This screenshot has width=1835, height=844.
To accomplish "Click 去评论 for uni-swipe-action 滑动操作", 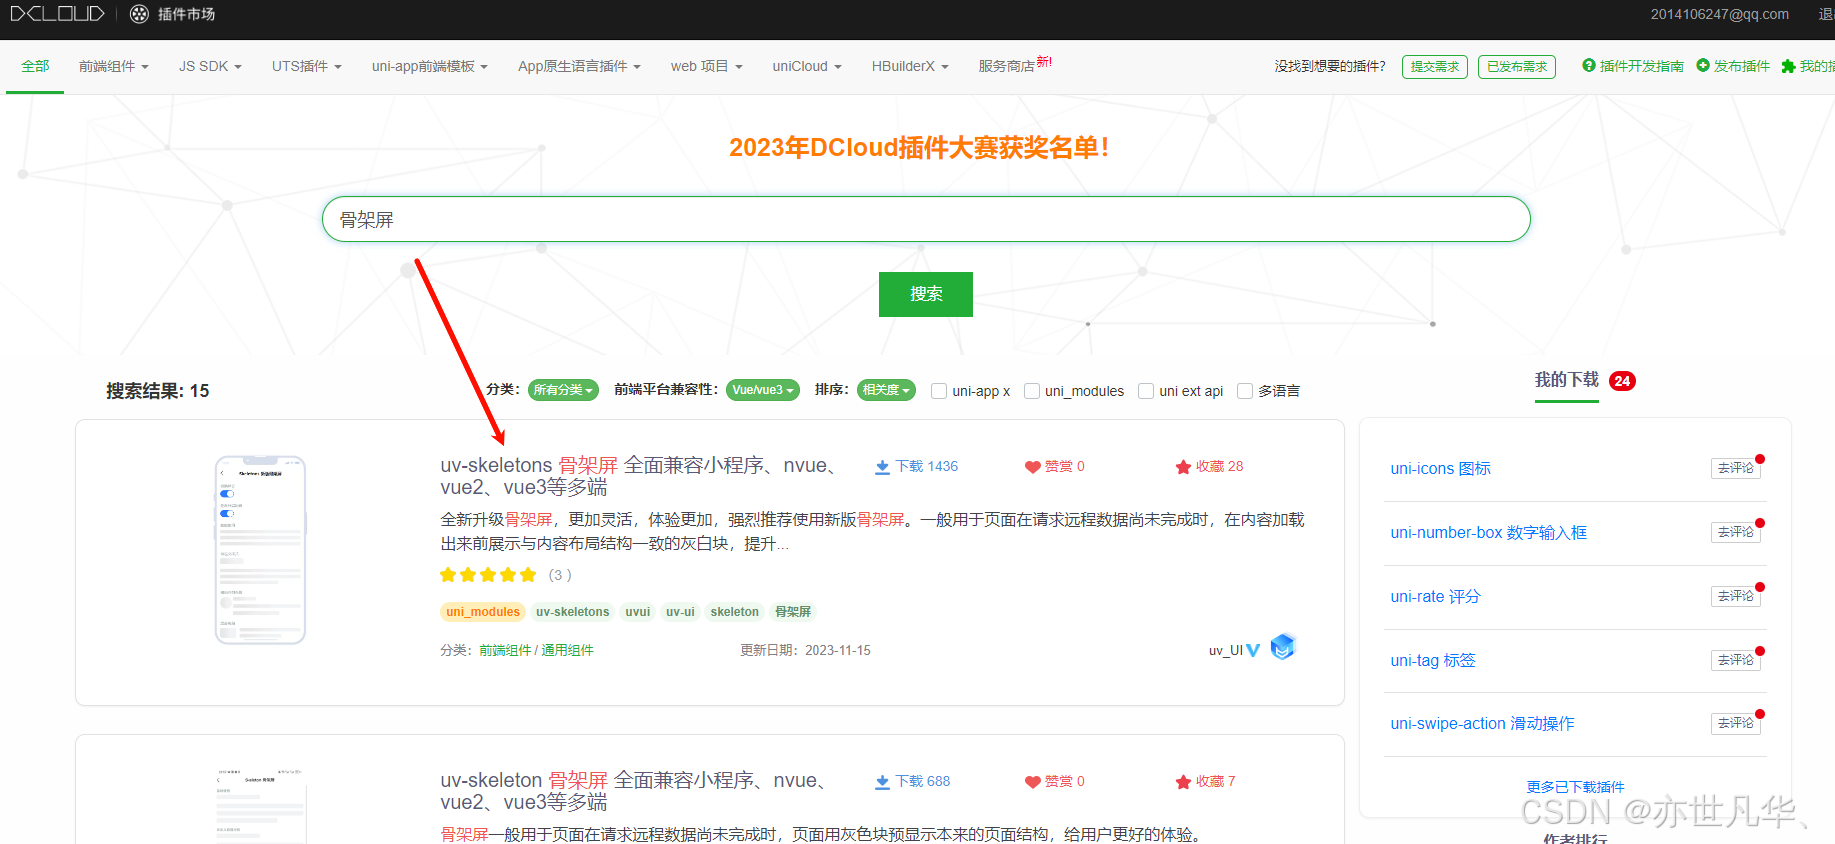I will (1736, 723).
